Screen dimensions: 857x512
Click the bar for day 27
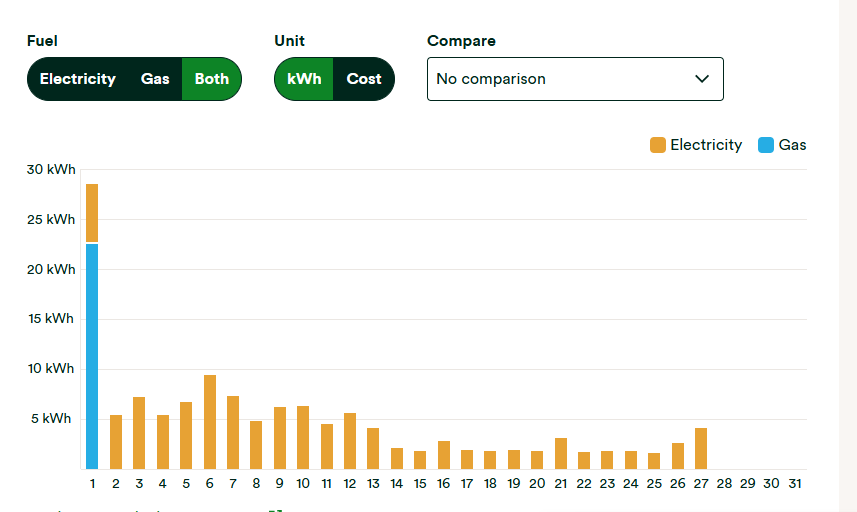[x=701, y=449]
